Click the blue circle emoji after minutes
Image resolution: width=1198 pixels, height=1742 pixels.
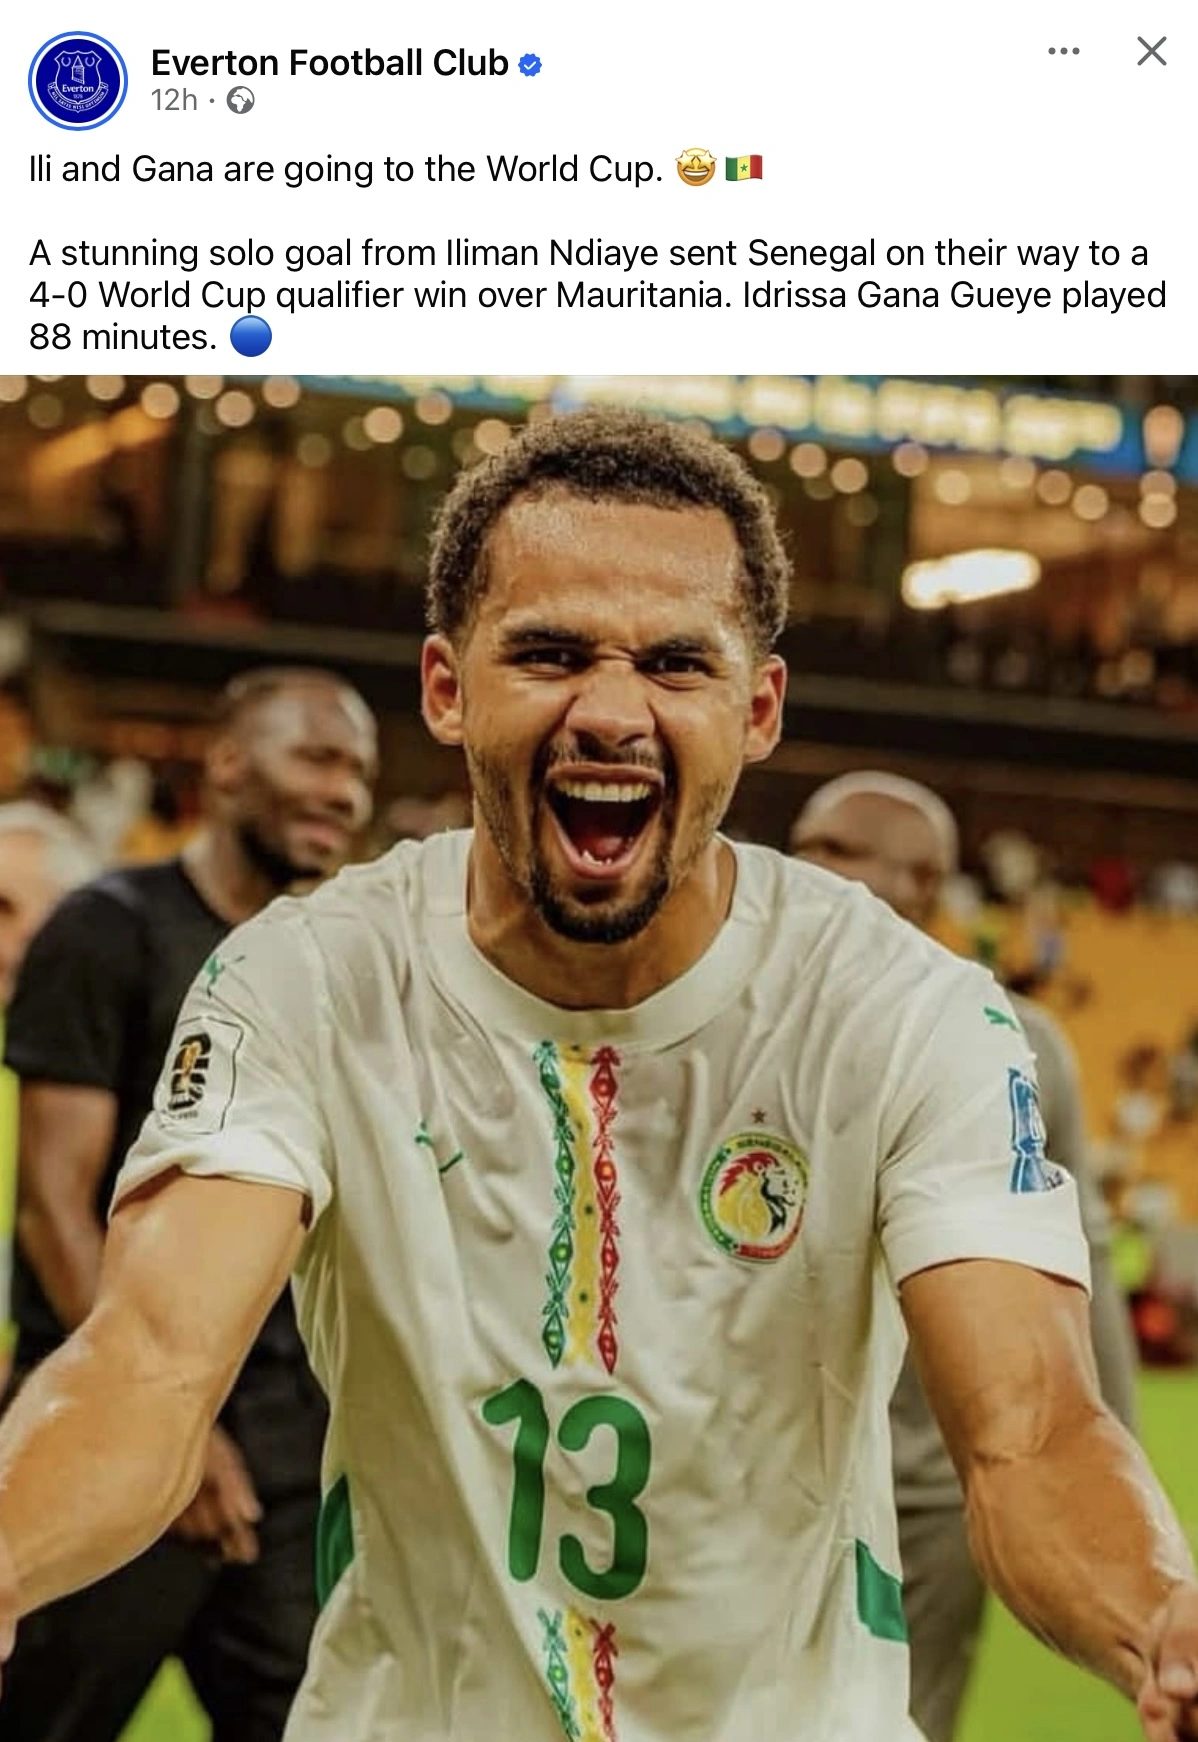(251, 336)
